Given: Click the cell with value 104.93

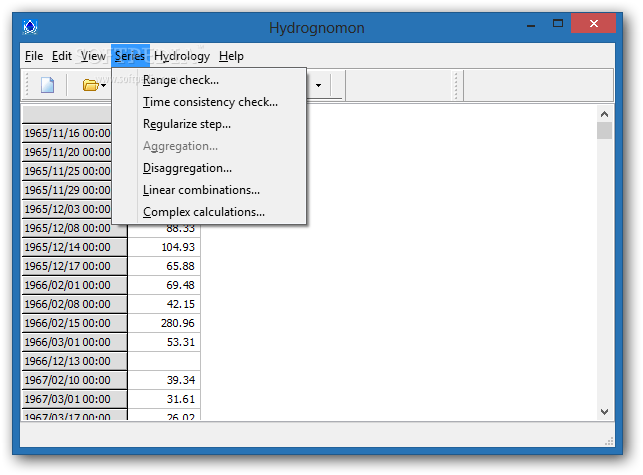Looking at the screenshot, I should [164, 247].
